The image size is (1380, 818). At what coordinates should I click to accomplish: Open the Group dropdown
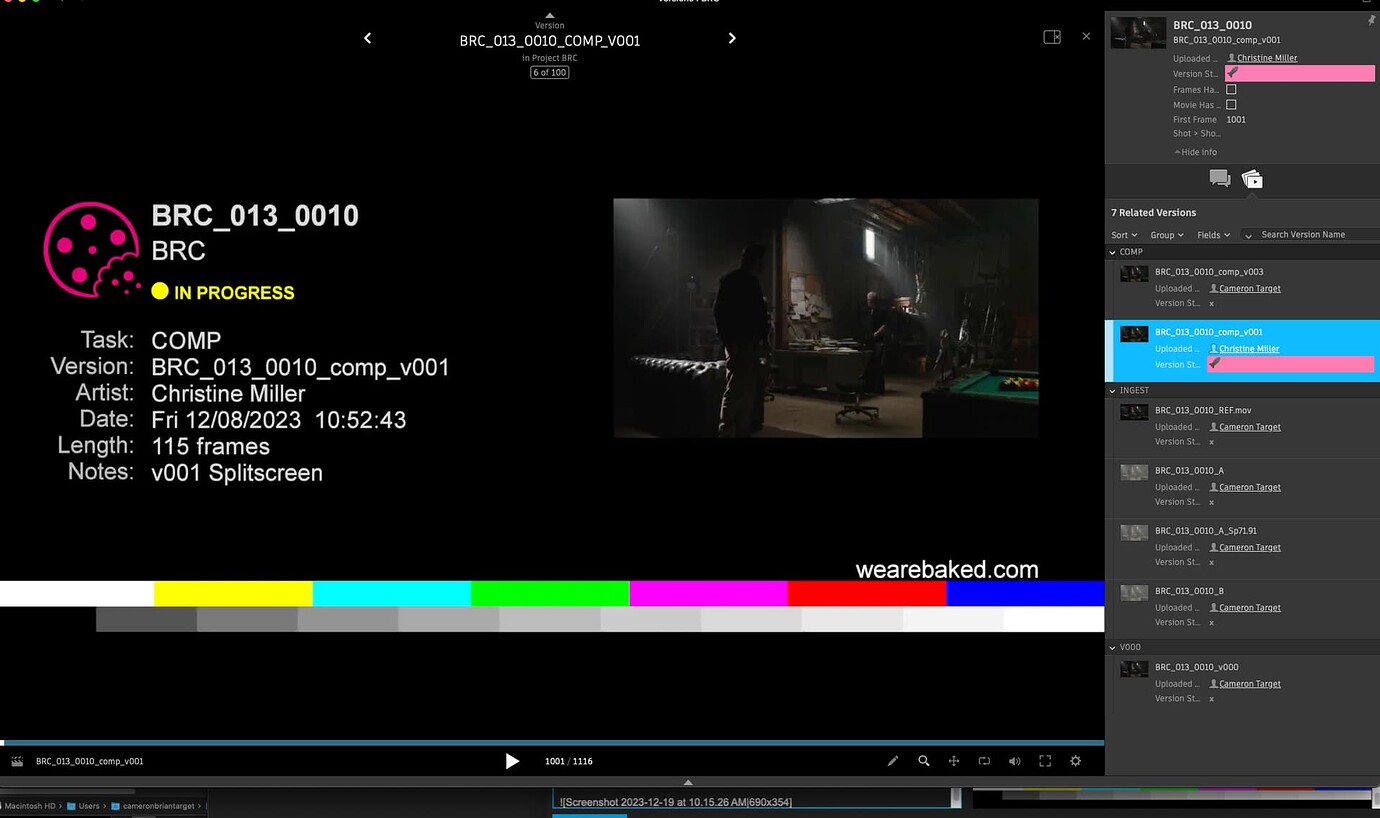[1166, 235]
